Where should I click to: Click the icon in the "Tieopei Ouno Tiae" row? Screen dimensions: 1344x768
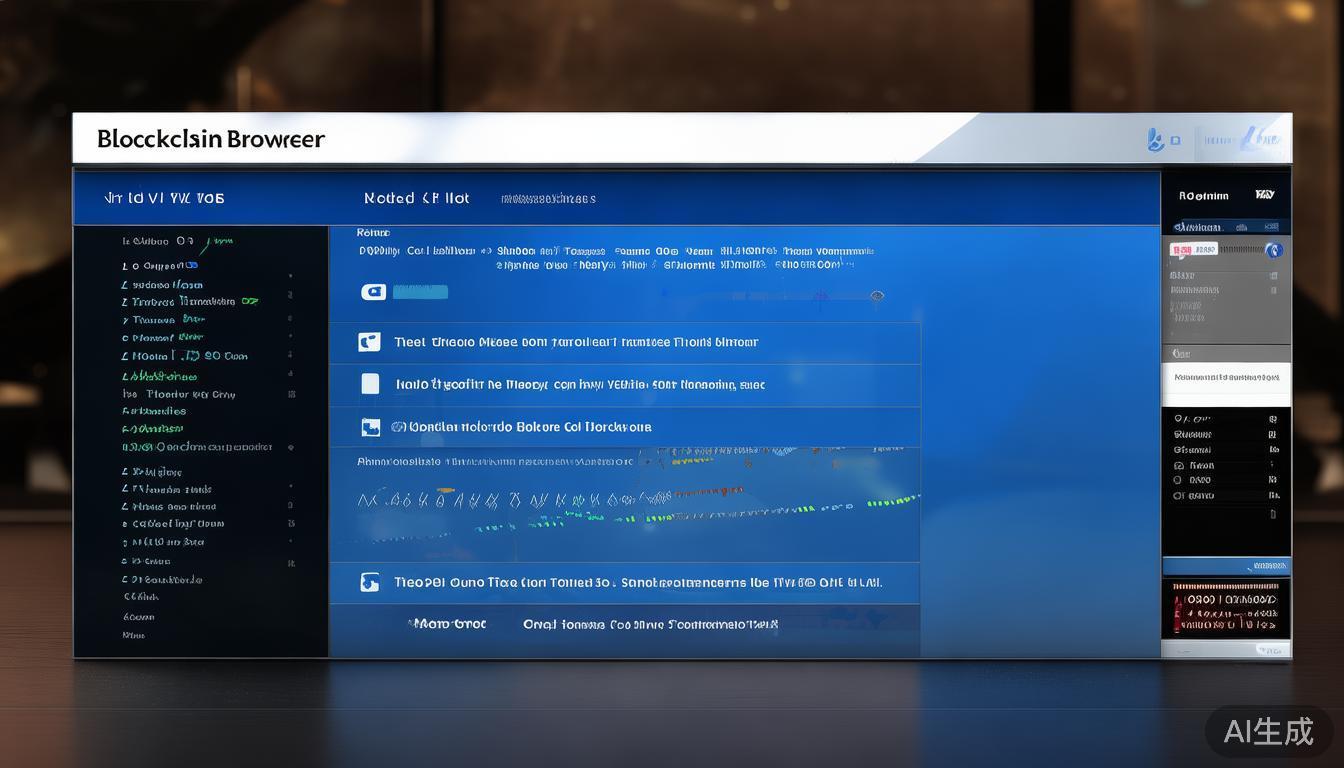tap(369, 582)
